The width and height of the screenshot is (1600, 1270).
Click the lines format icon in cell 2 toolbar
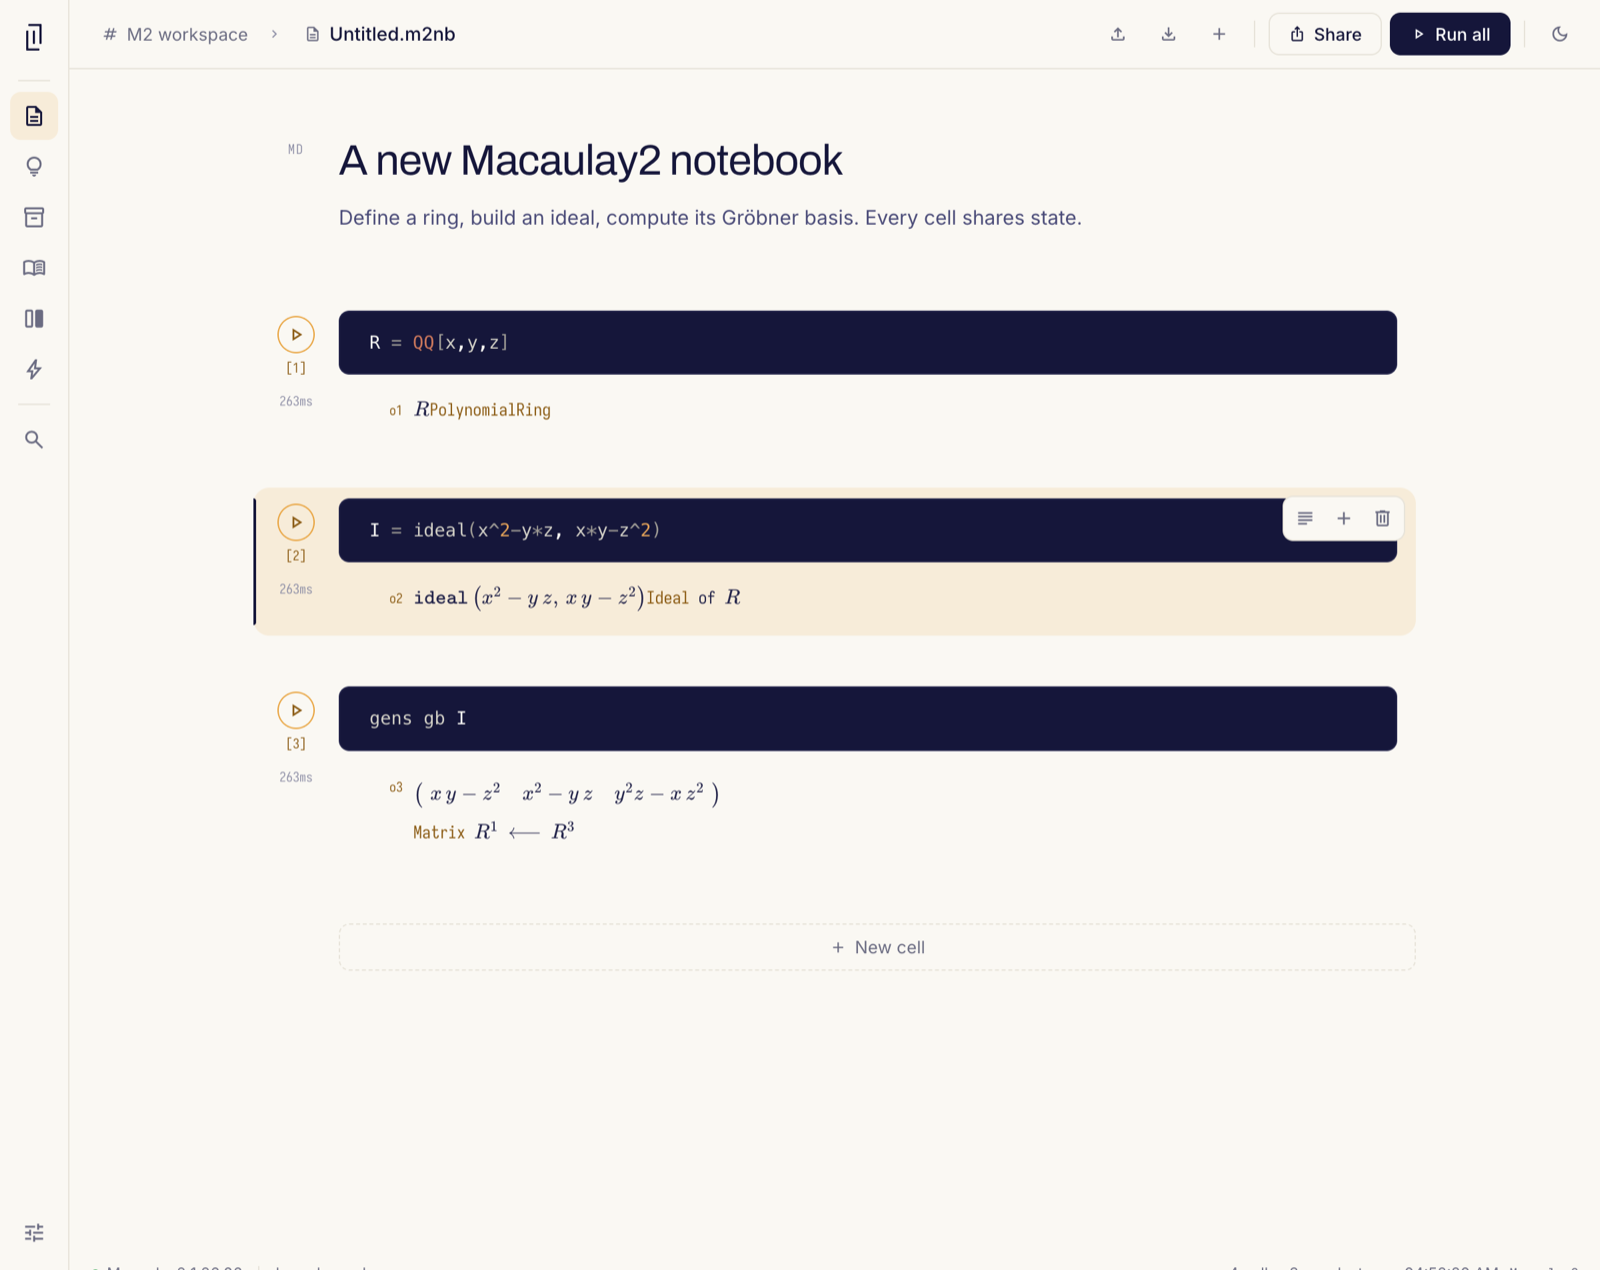tap(1305, 518)
